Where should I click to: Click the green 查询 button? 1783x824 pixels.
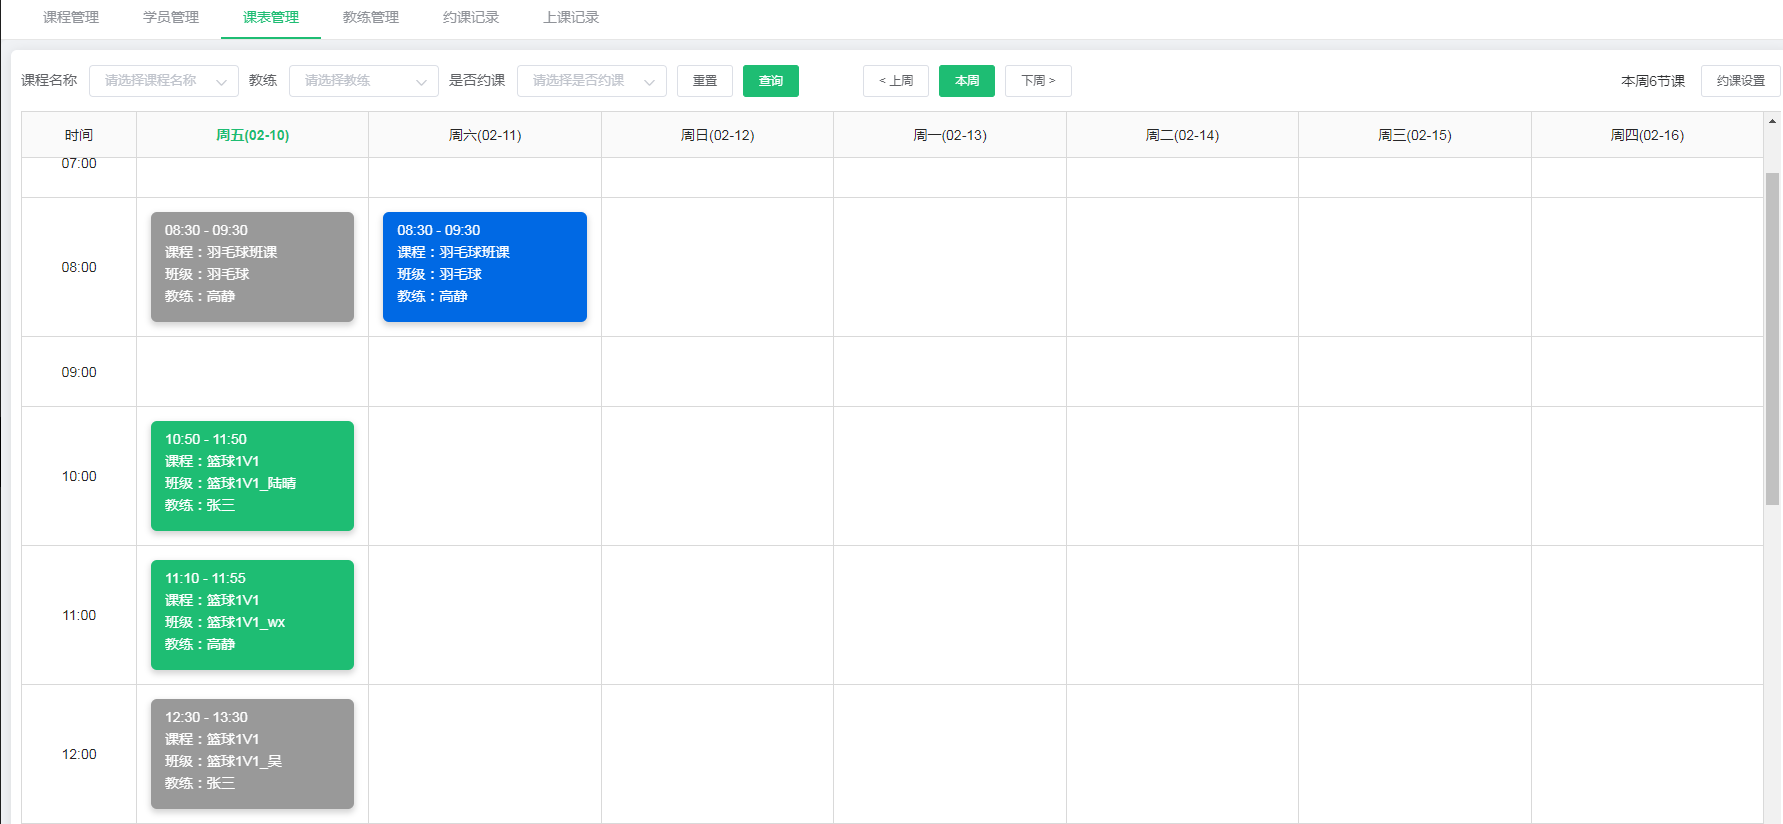pos(771,81)
